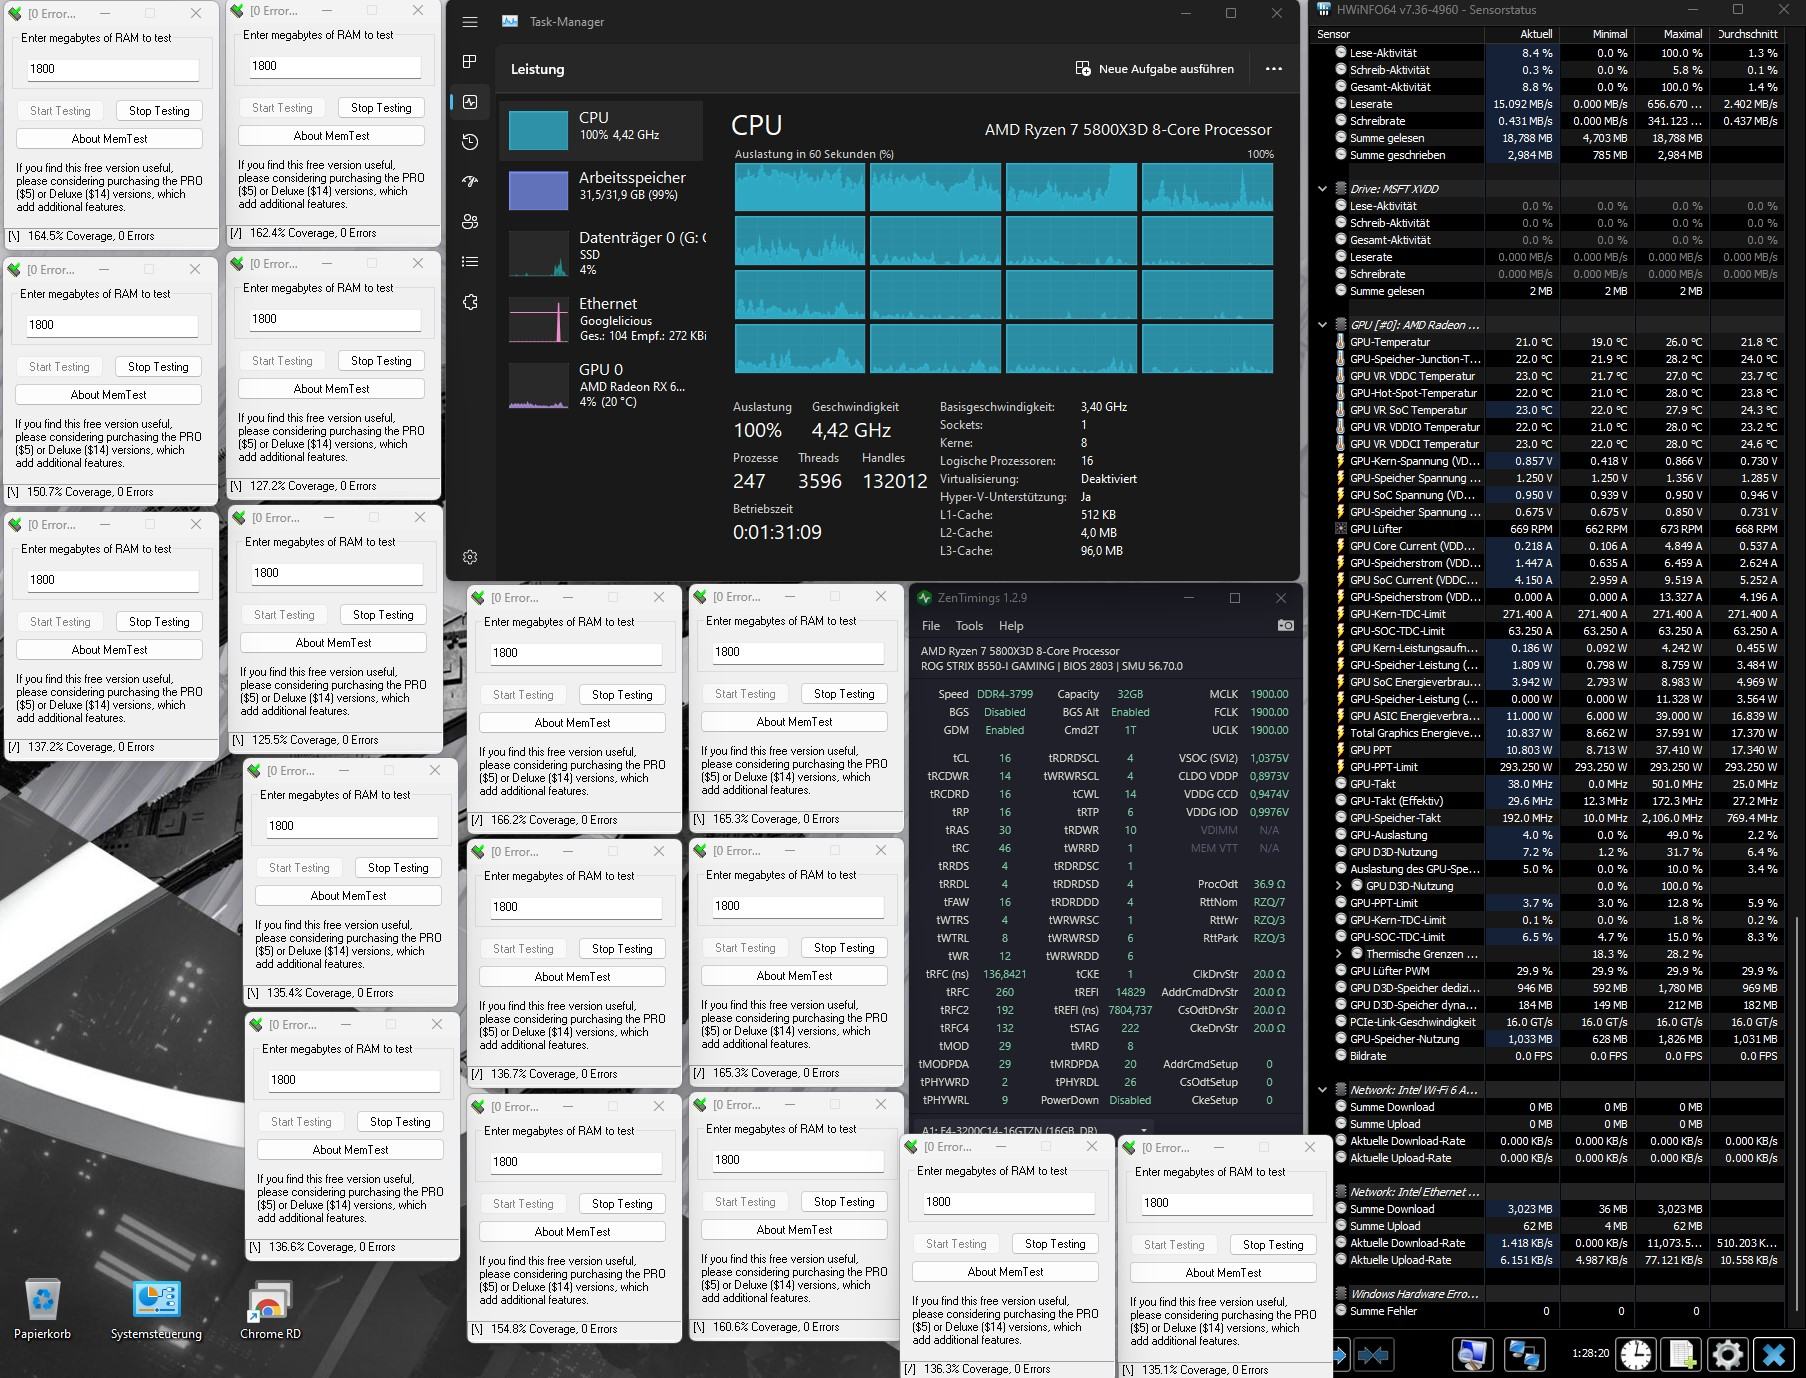The image size is (1806, 1378).
Task: Expand GPU D3D-Nutzung sub-group in HWiNFO
Action: click(1339, 886)
